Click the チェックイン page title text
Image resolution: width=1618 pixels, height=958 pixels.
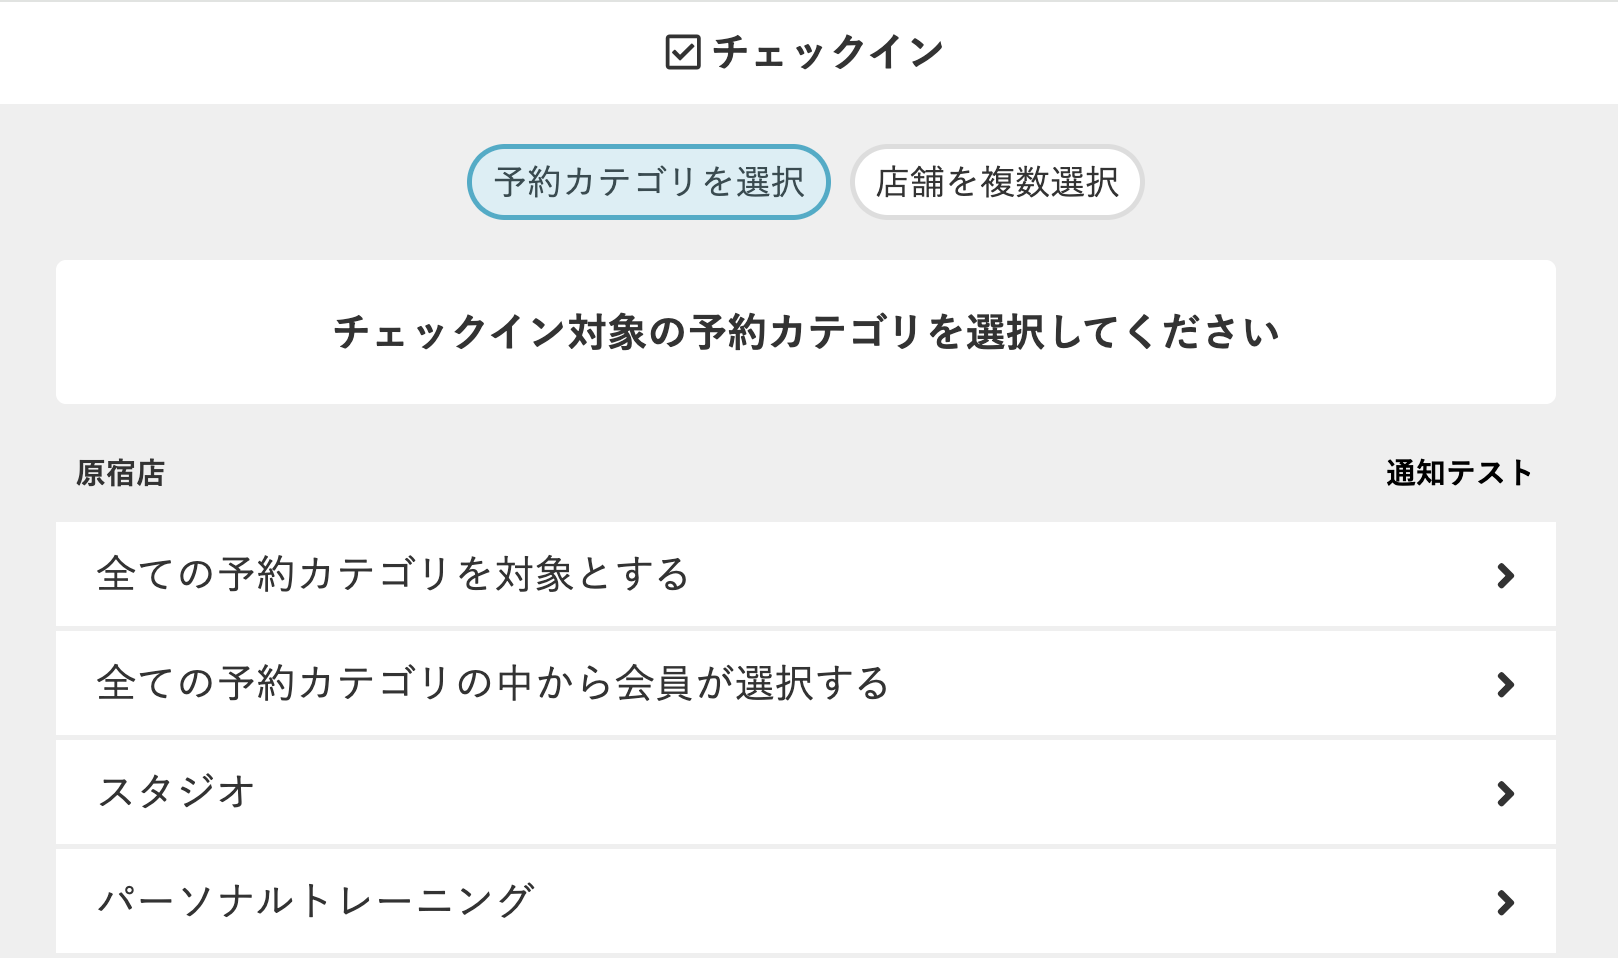pos(828,52)
